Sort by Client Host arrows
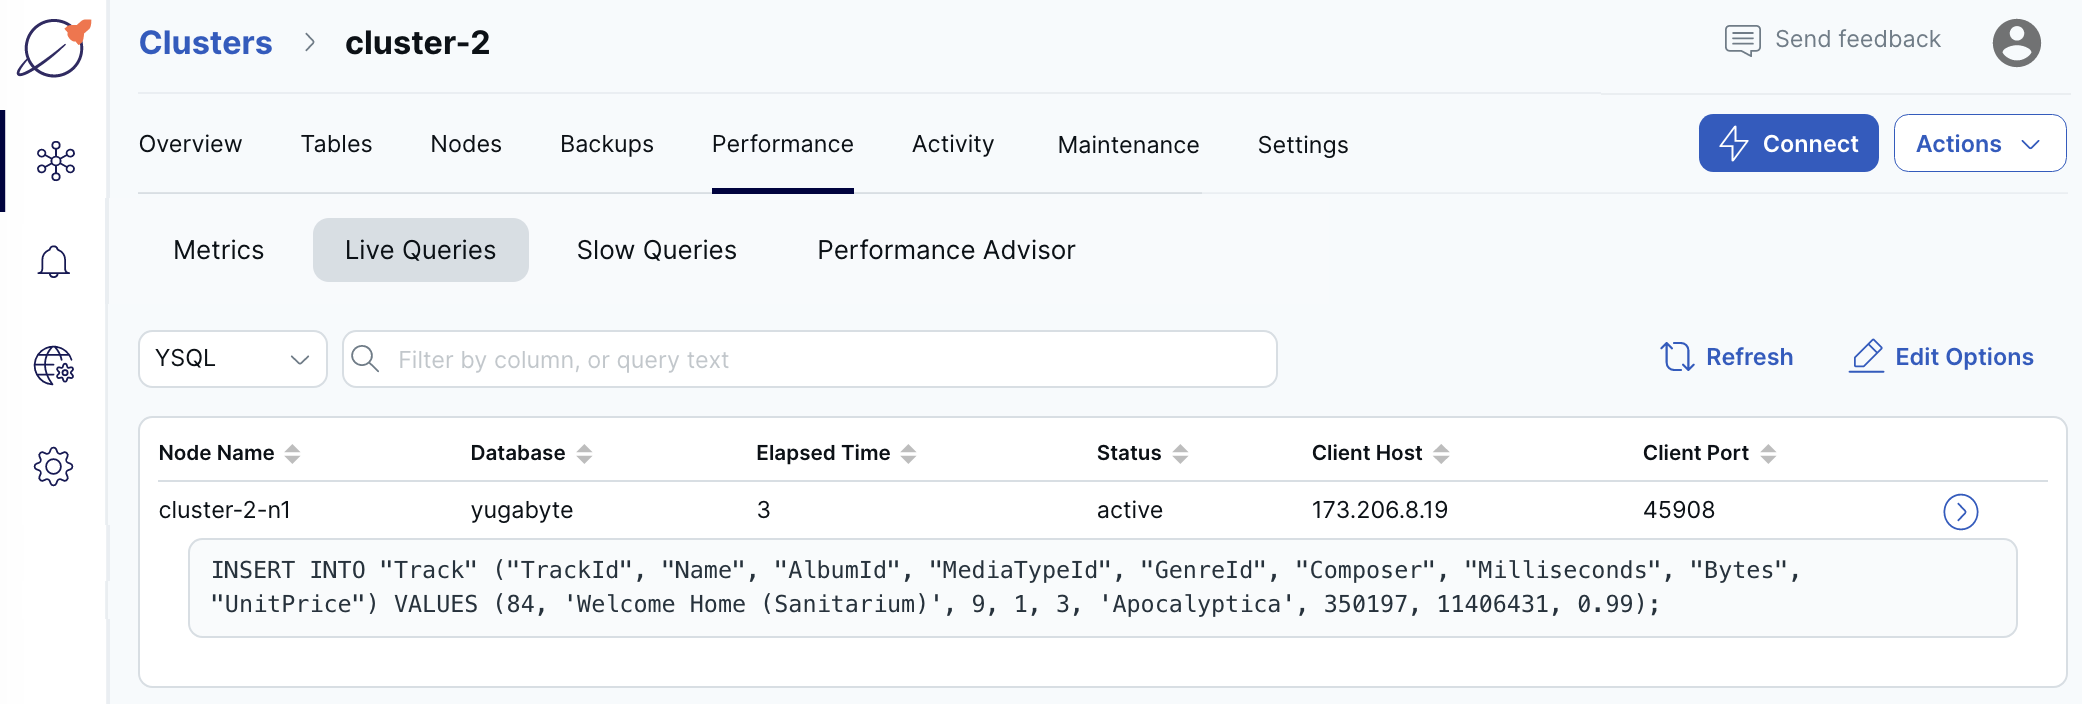Image resolution: width=2082 pixels, height=704 pixels. point(1441,454)
